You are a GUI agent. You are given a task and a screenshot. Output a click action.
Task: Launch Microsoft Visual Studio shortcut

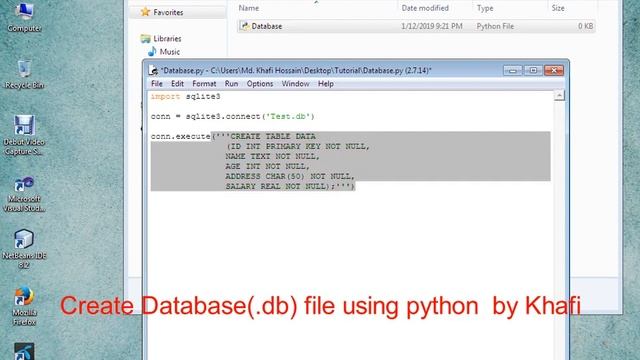(24, 194)
